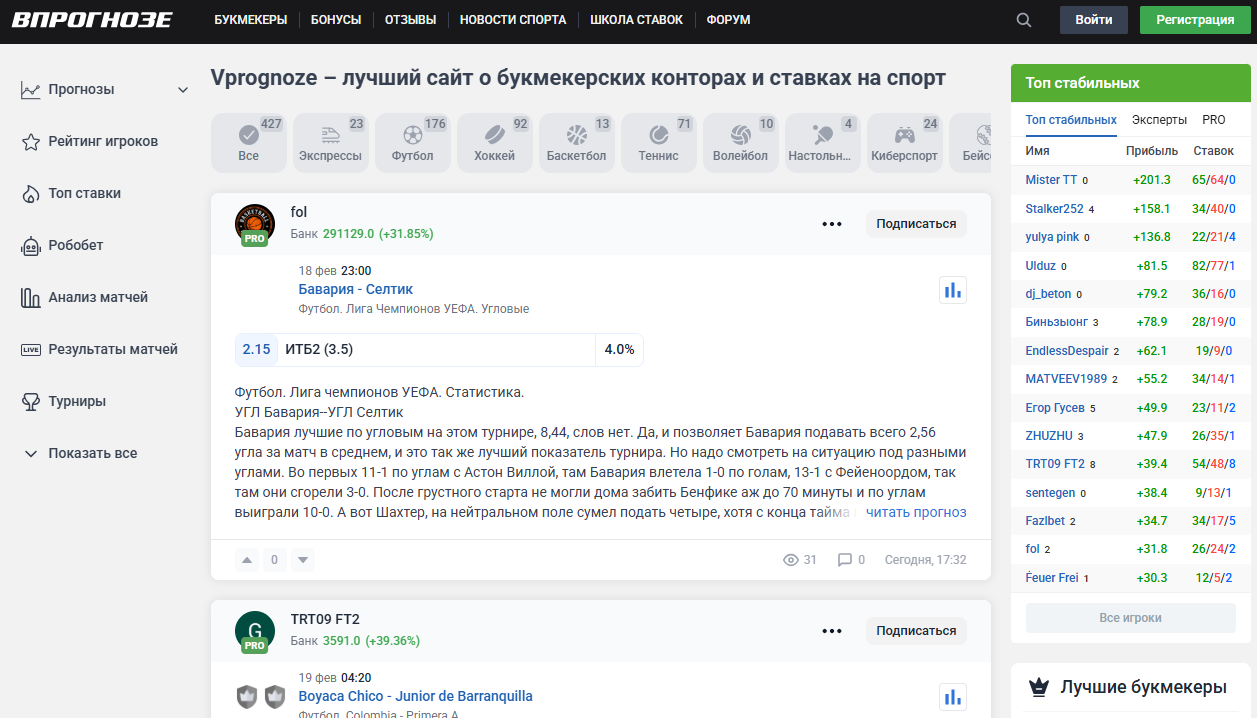Open БУКМЕКЕРЫ in top navigation

pyautogui.click(x=250, y=20)
